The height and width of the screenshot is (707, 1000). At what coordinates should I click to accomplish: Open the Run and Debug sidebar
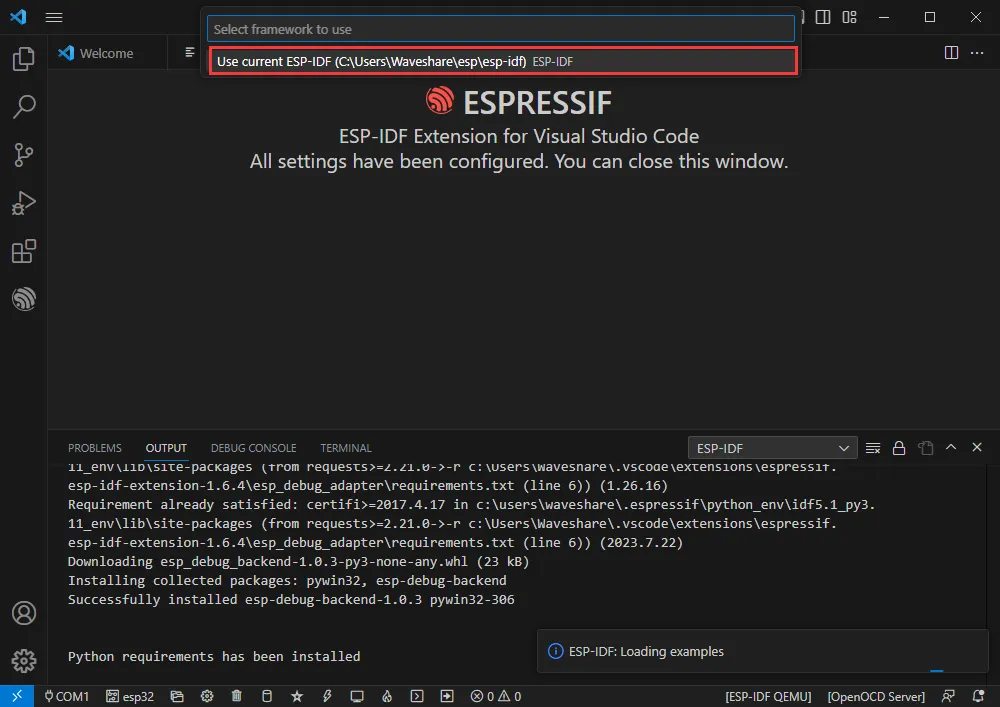(23, 203)
